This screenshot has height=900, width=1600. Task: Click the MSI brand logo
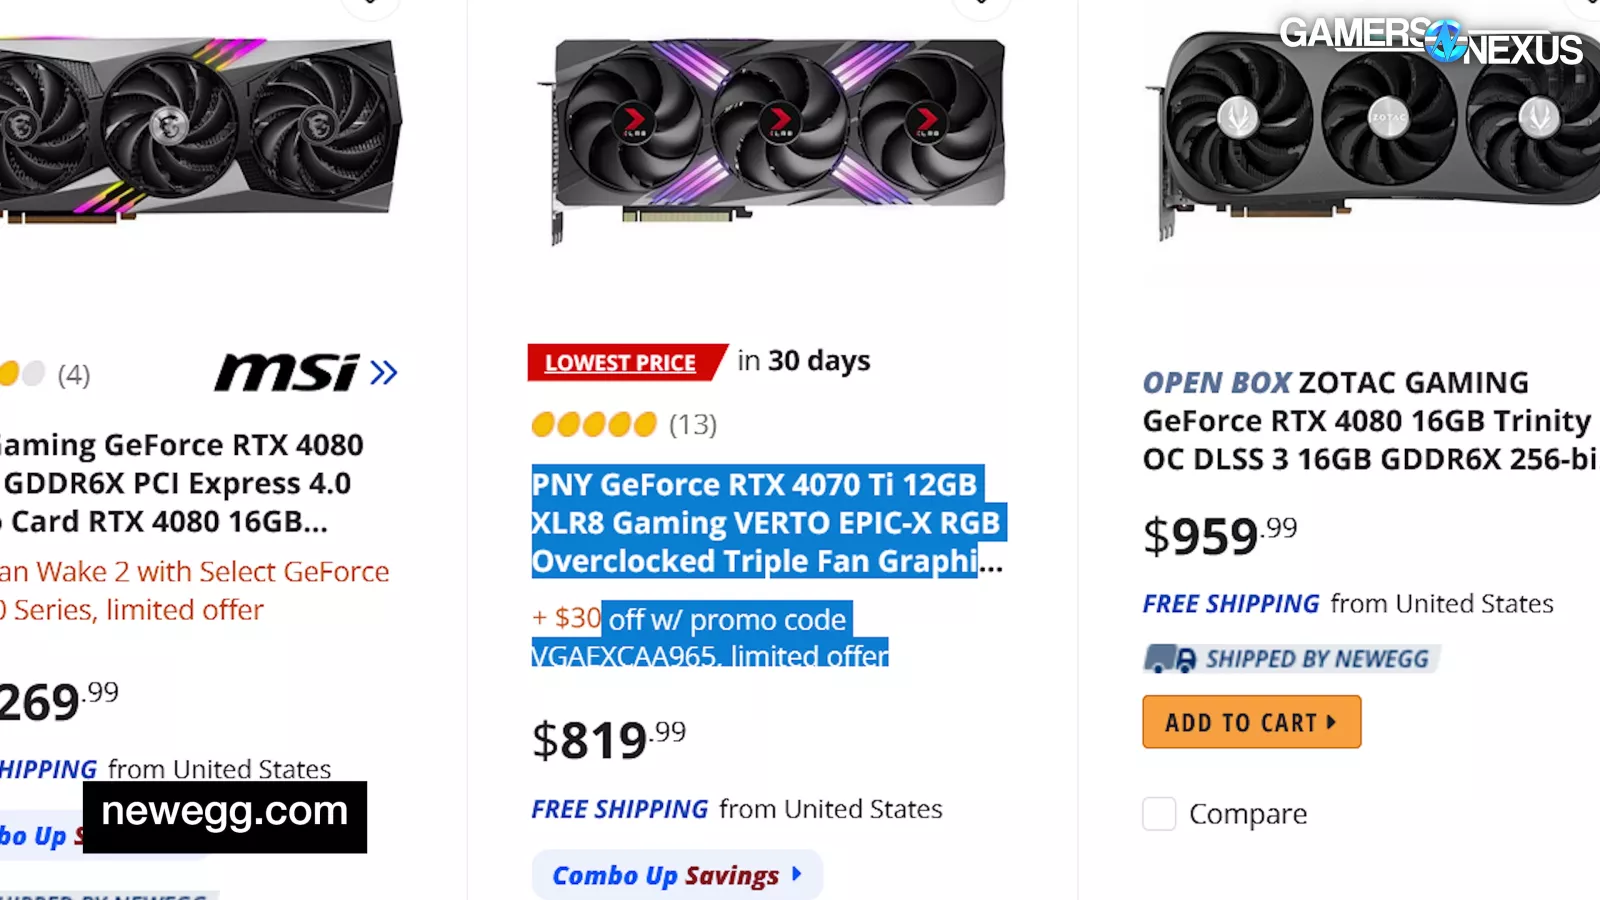(x=287, y=373)
